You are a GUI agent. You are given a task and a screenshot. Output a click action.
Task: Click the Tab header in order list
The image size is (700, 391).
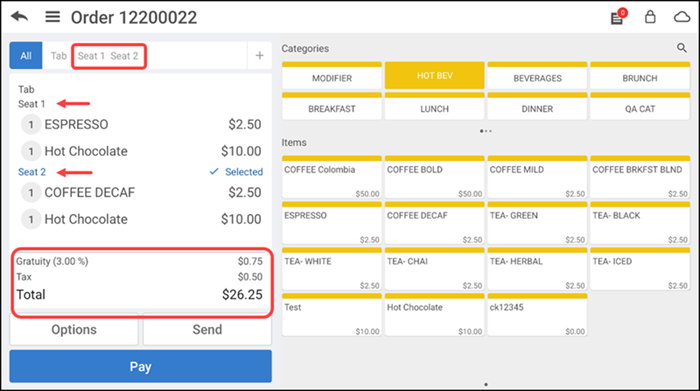coord(26,89)
